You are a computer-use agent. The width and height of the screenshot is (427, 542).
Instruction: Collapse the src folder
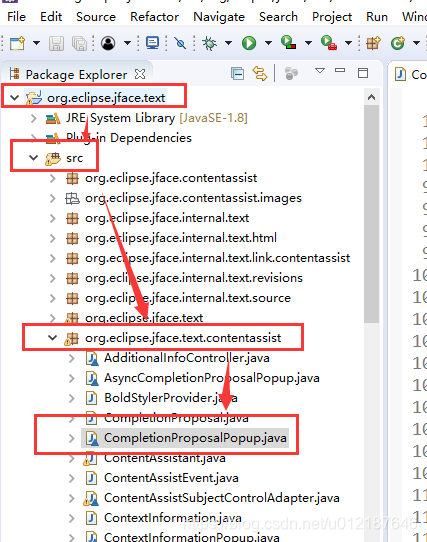(34, 158)
